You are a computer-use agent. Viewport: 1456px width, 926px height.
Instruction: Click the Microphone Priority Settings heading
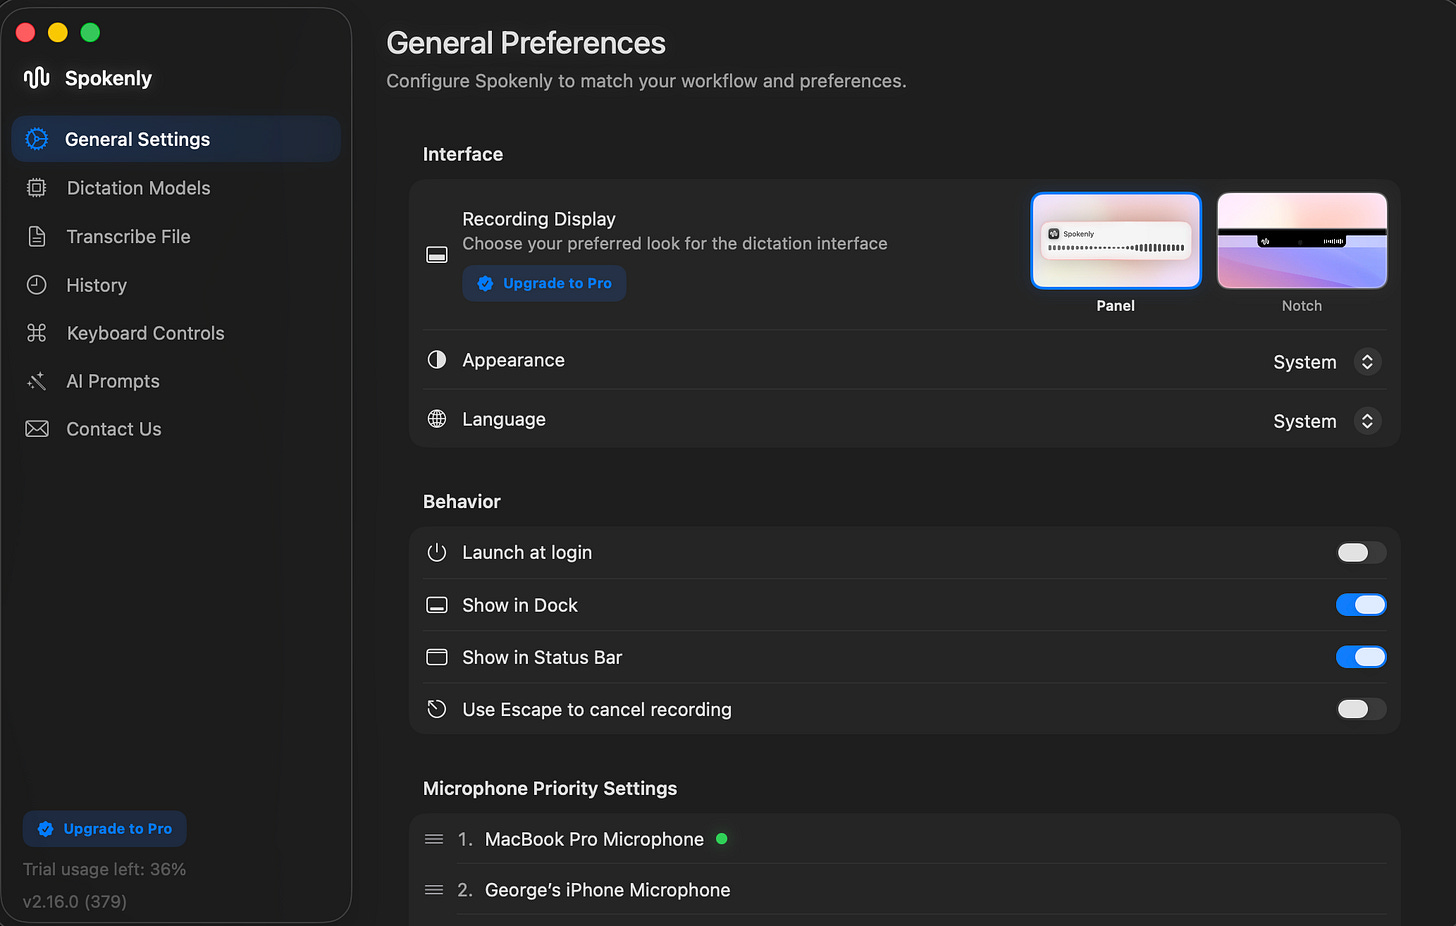(x=550, y=788)
